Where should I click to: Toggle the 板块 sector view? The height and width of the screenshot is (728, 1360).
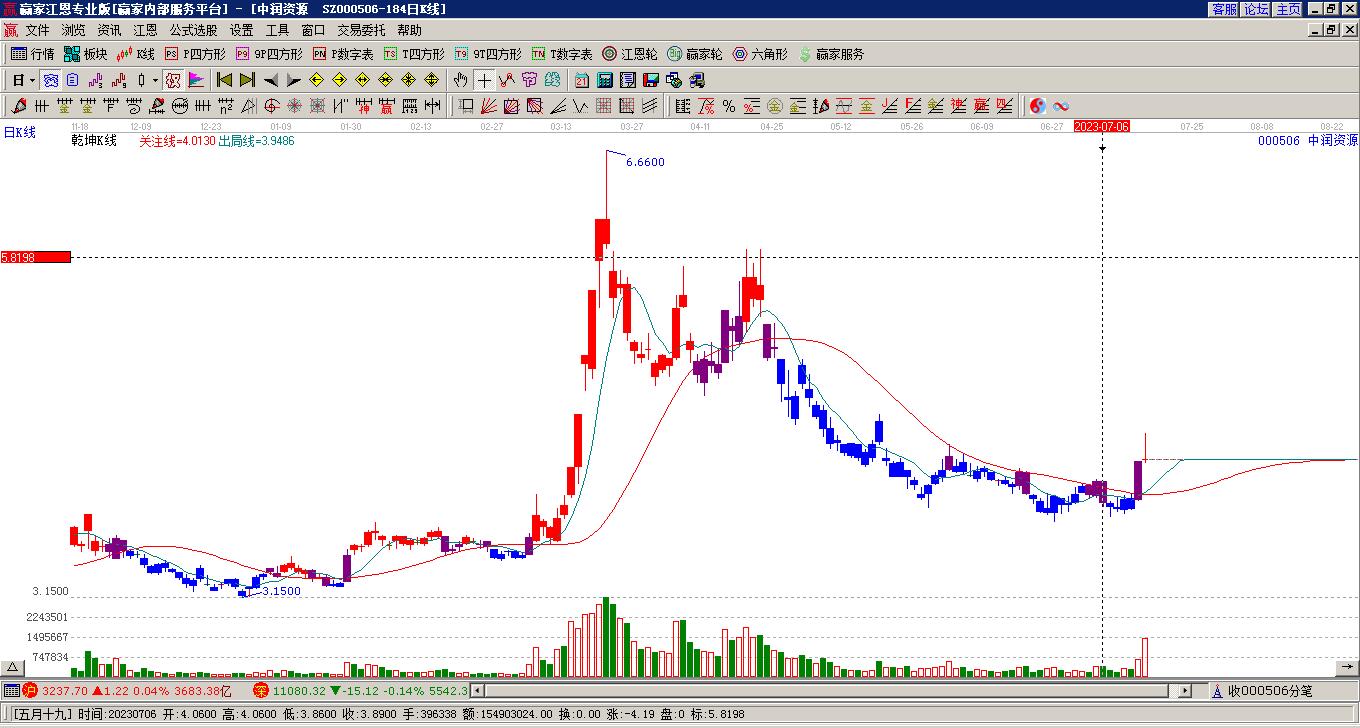click(85, 54)
